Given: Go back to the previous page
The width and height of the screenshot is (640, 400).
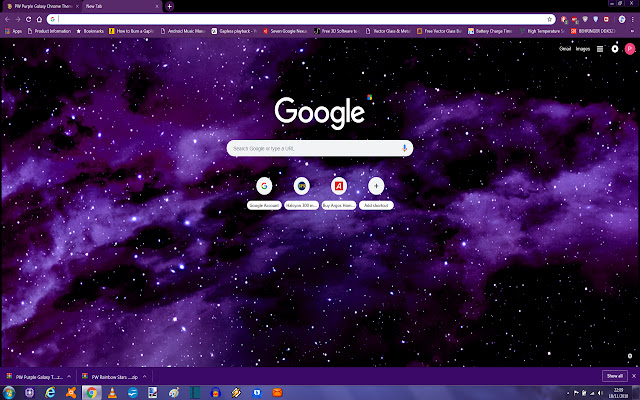Looking at the screenshot, I should tap(7, 19).
